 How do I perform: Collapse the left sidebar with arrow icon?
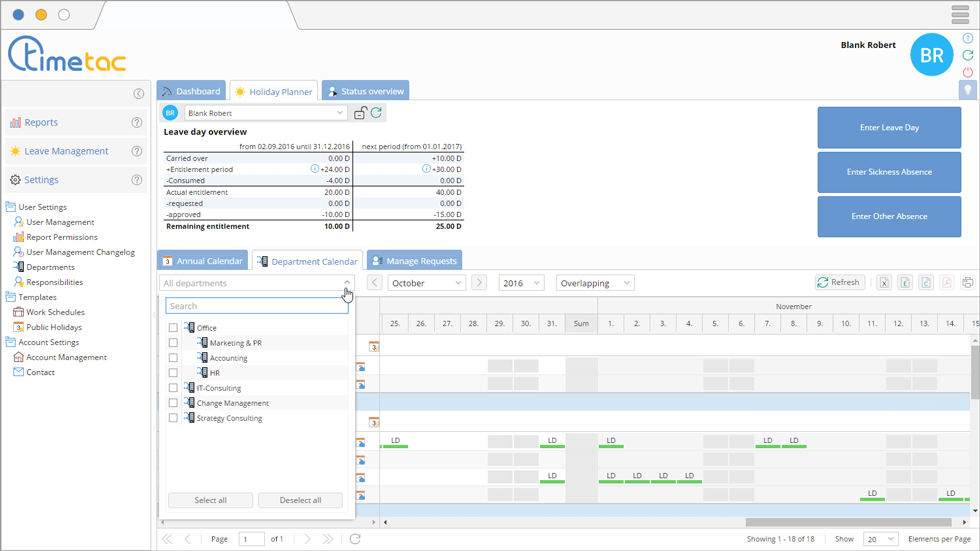[139, 94]
